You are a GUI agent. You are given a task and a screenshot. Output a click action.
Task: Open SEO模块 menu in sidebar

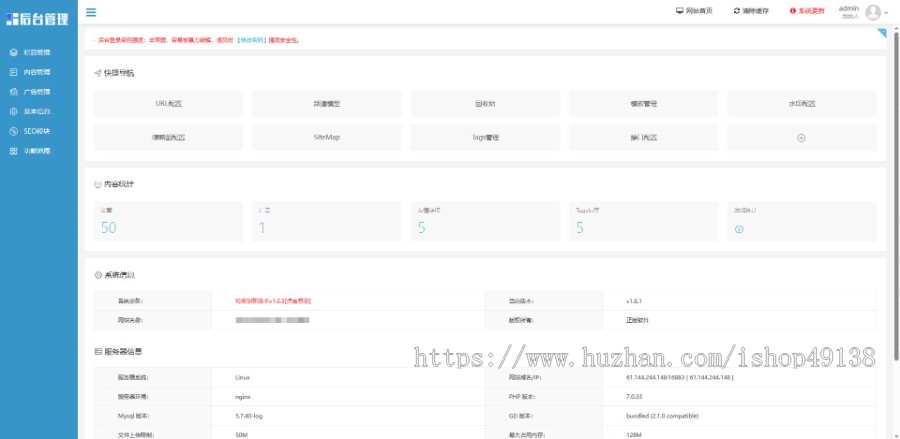(x=37, y=131)
